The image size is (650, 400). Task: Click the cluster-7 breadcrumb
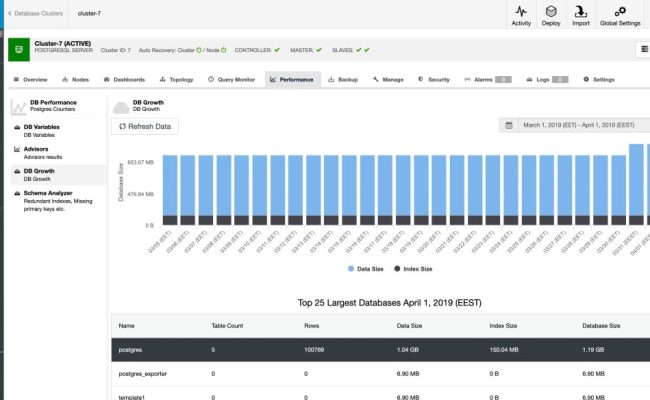pos(89,13)
